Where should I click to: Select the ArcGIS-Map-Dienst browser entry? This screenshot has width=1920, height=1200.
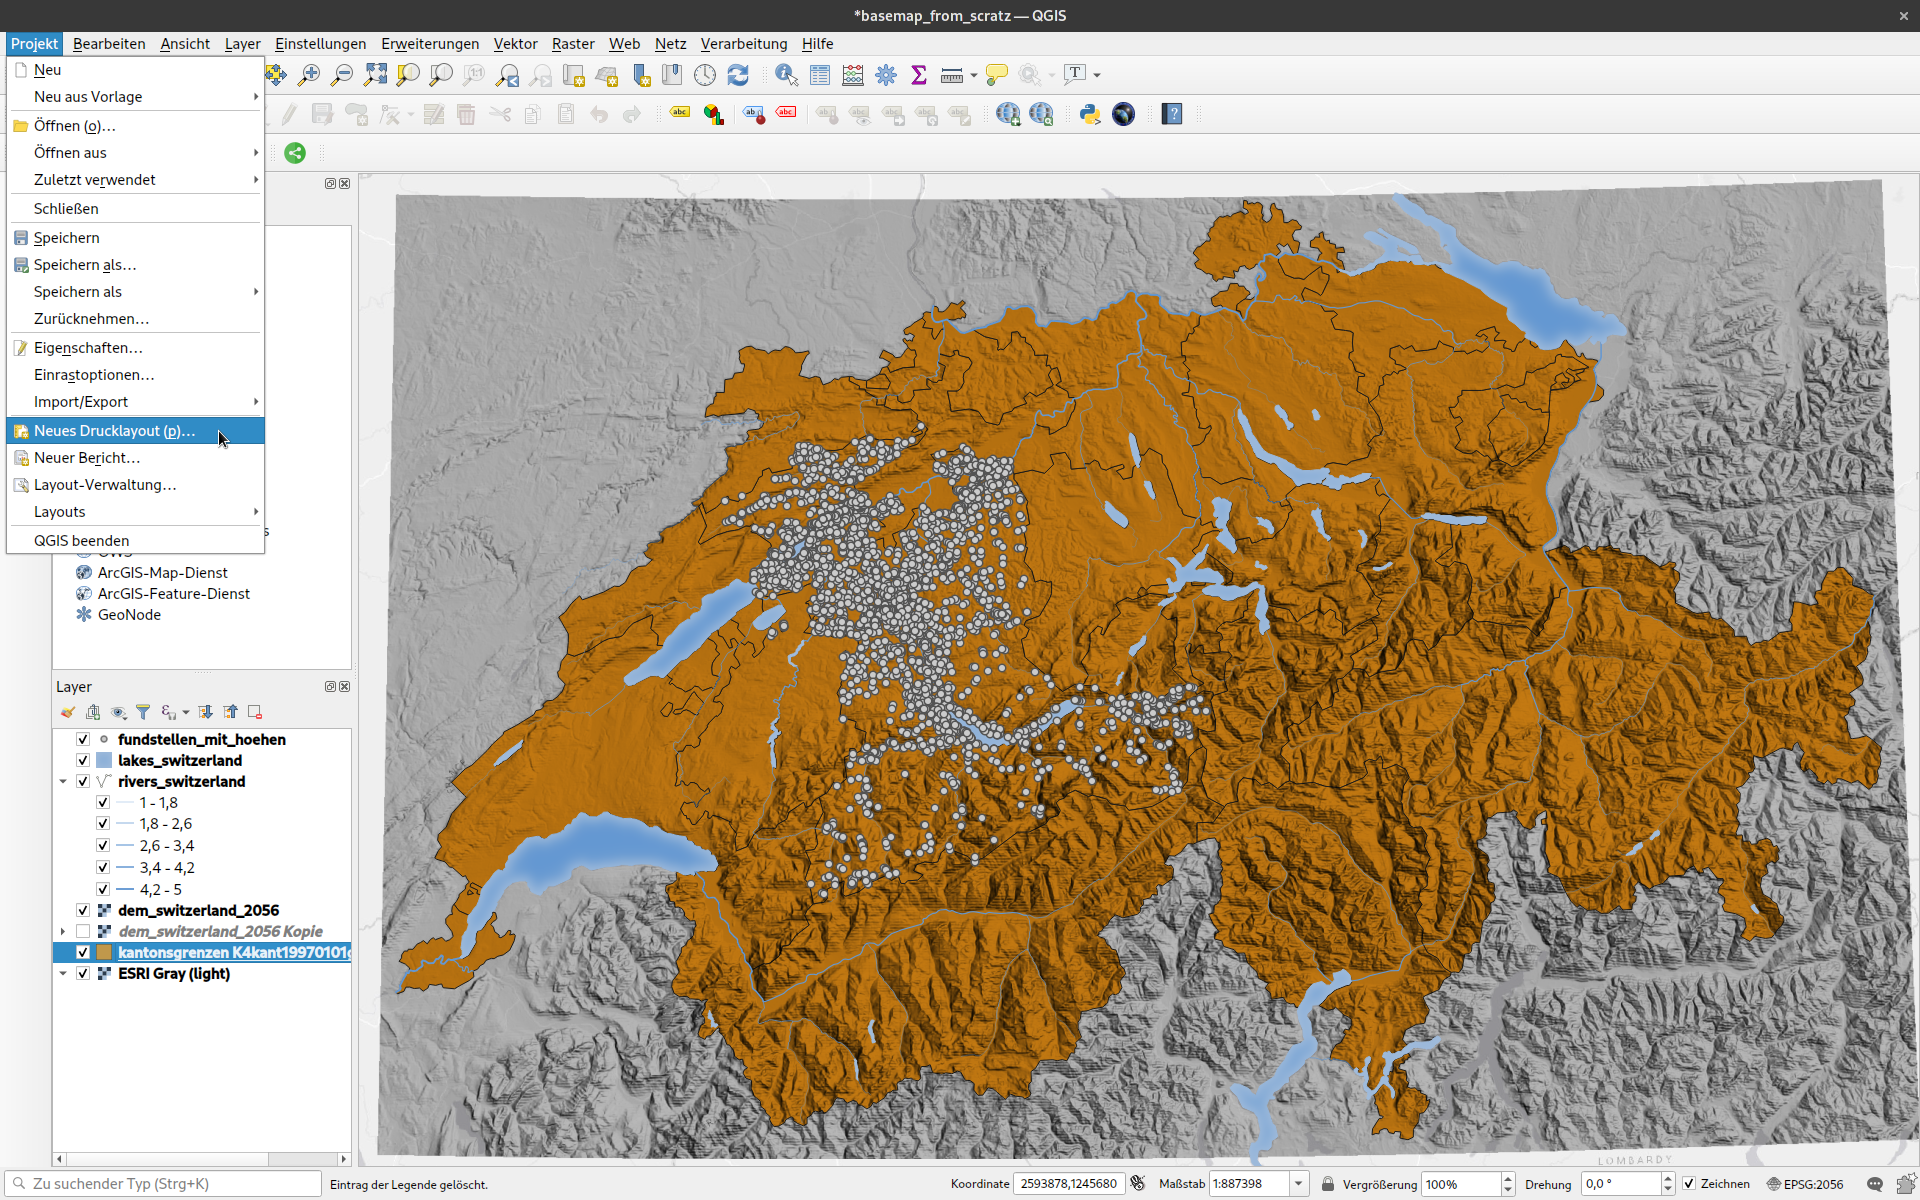pyautogui.click(x=162, y=572)
